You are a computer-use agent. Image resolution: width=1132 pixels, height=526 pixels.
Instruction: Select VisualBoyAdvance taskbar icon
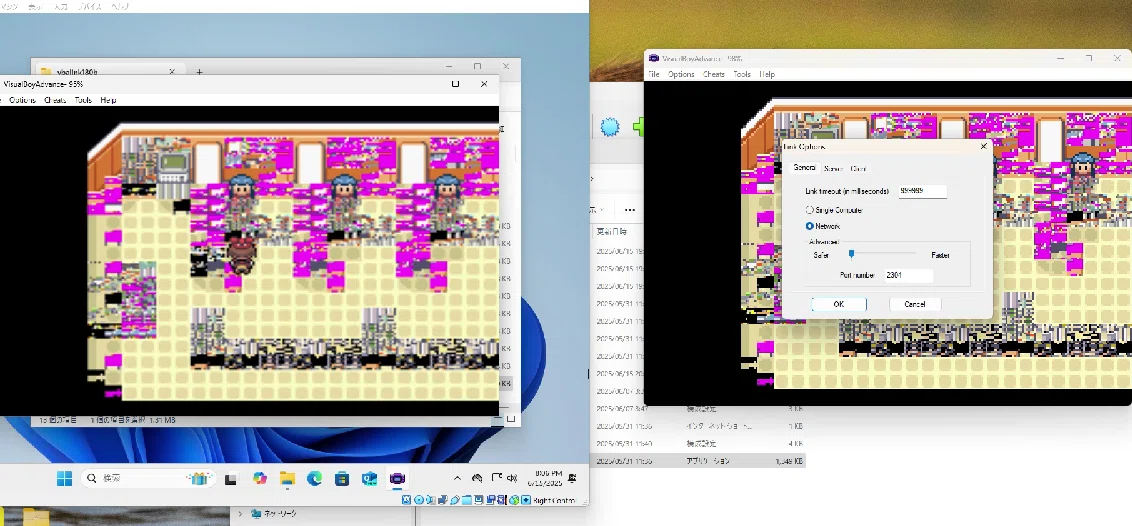point(397,478)
